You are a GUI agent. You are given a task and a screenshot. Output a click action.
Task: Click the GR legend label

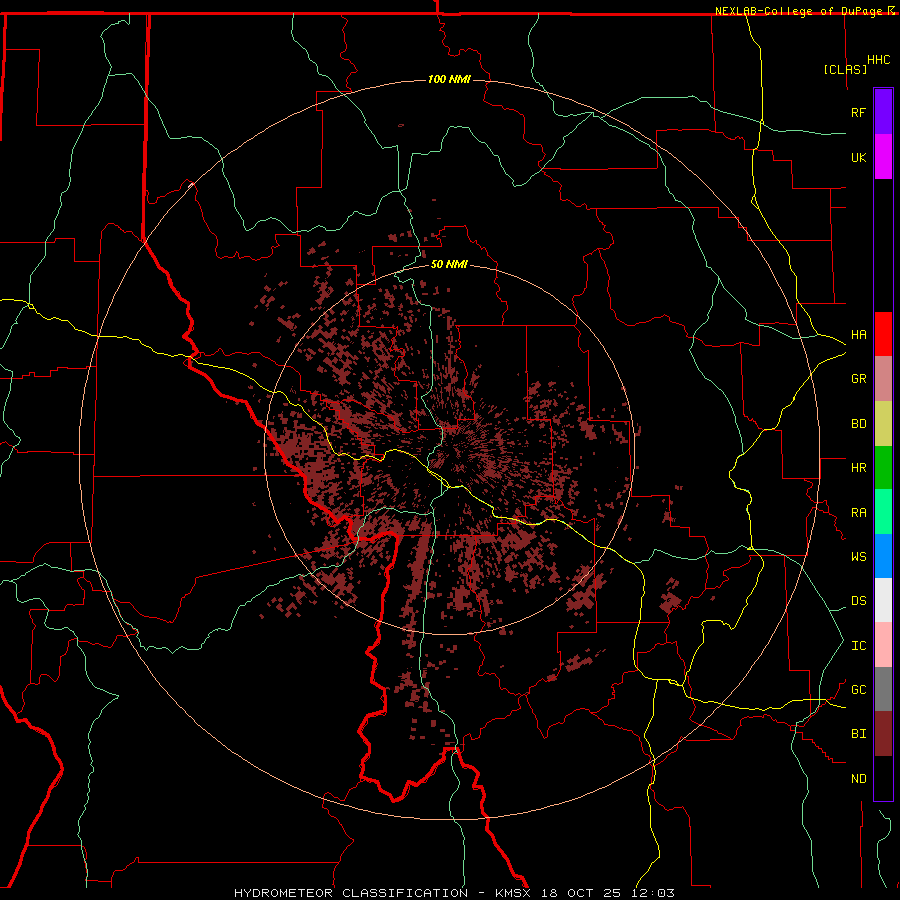coord(858,379)
